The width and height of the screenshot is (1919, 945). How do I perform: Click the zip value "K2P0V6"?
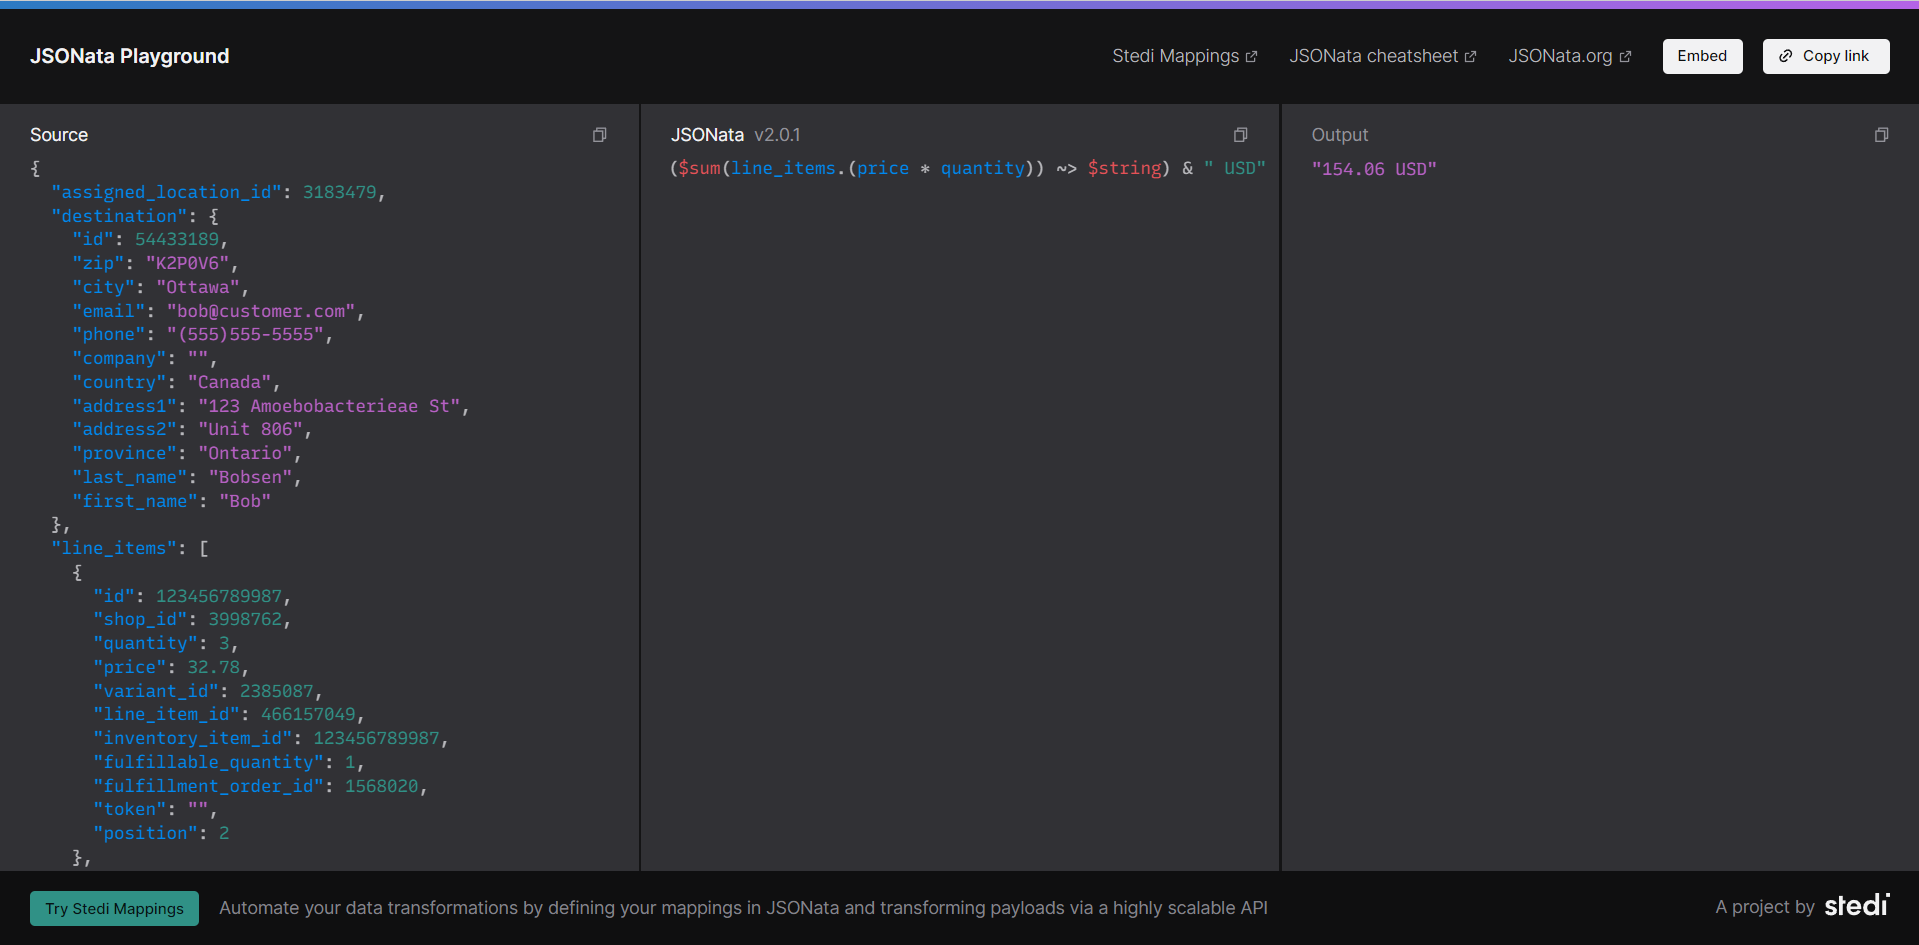click(x=188, y=263)
